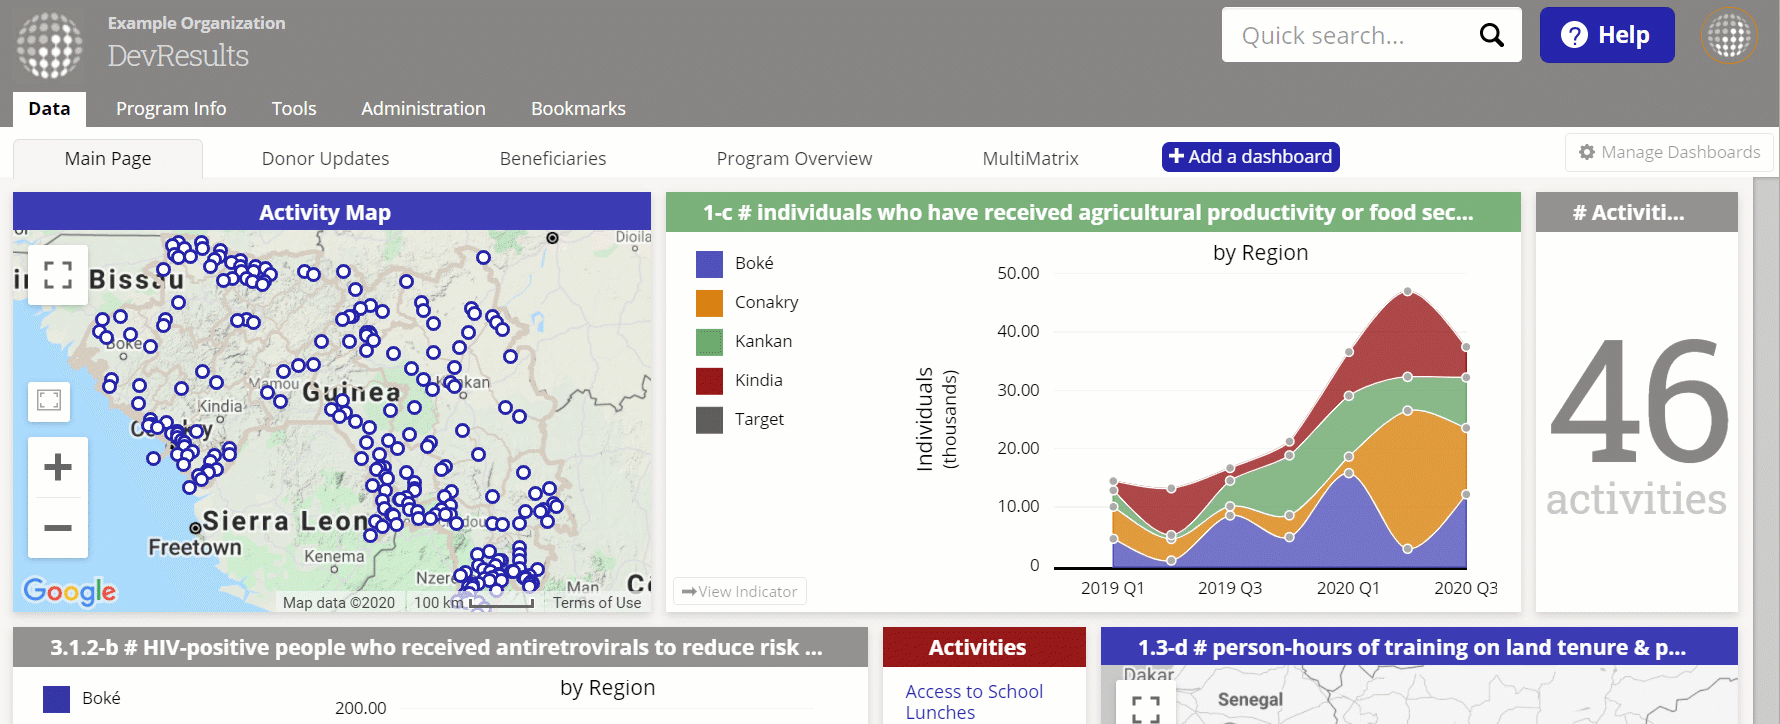1780x724 pixels.
Task: Click the DevResults title text
Action: pyautogui.click(x=178, y=56)
